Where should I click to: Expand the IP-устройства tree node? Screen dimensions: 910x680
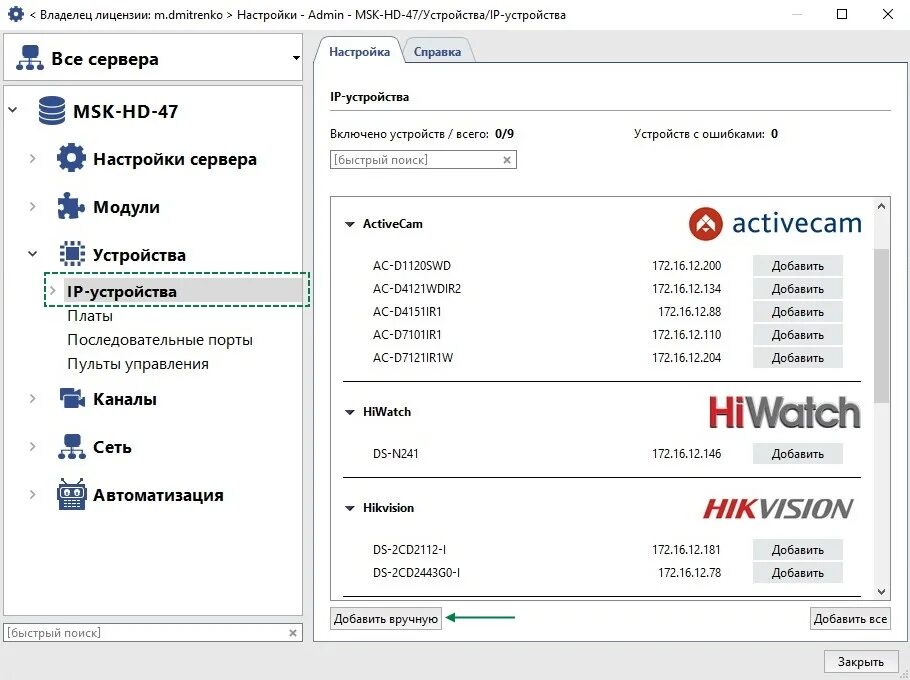[53, 290]
